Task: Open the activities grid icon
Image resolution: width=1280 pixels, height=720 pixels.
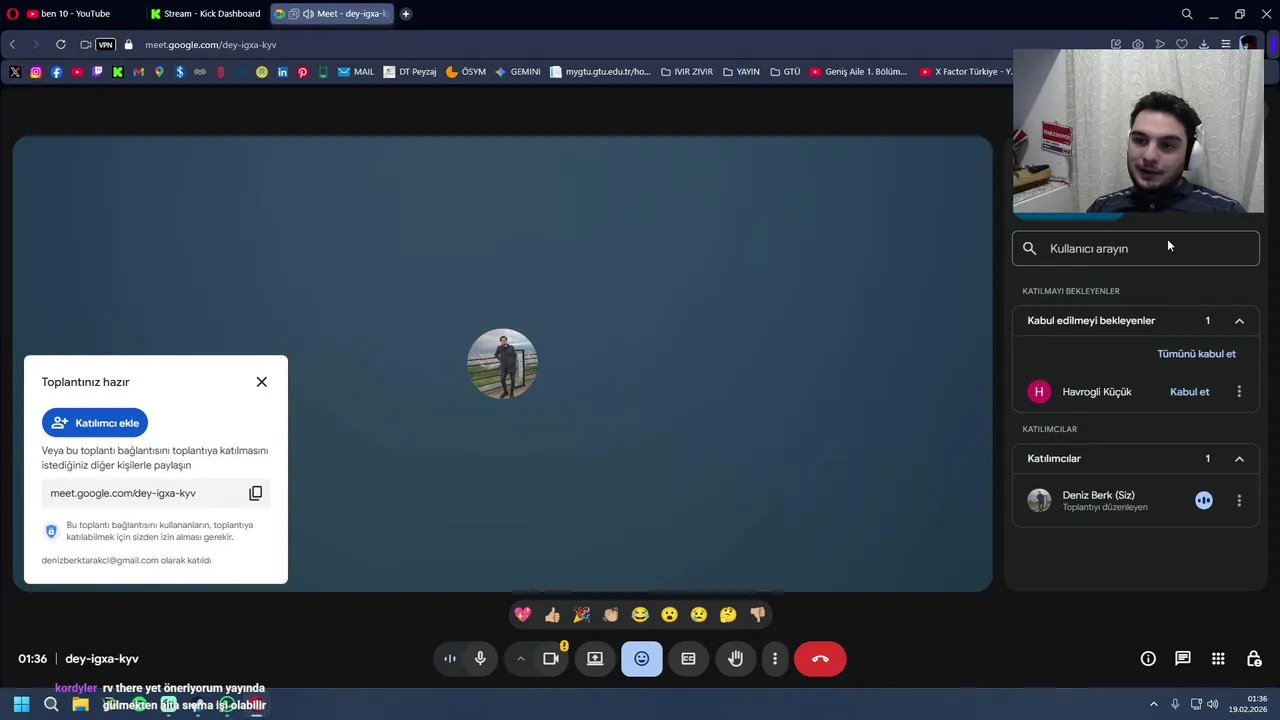Action: click(1218, 659)
